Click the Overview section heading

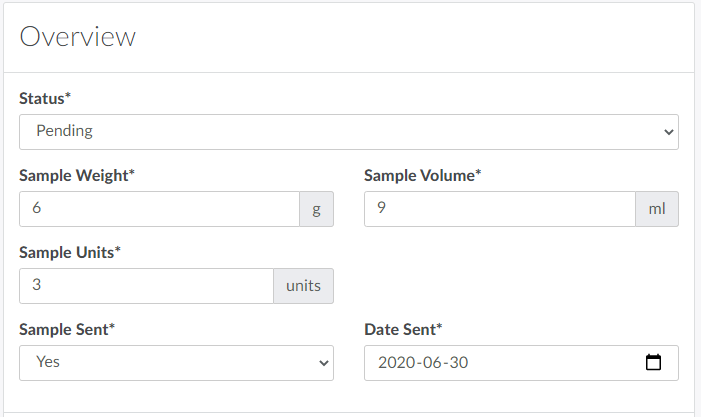tap(77, 37)
